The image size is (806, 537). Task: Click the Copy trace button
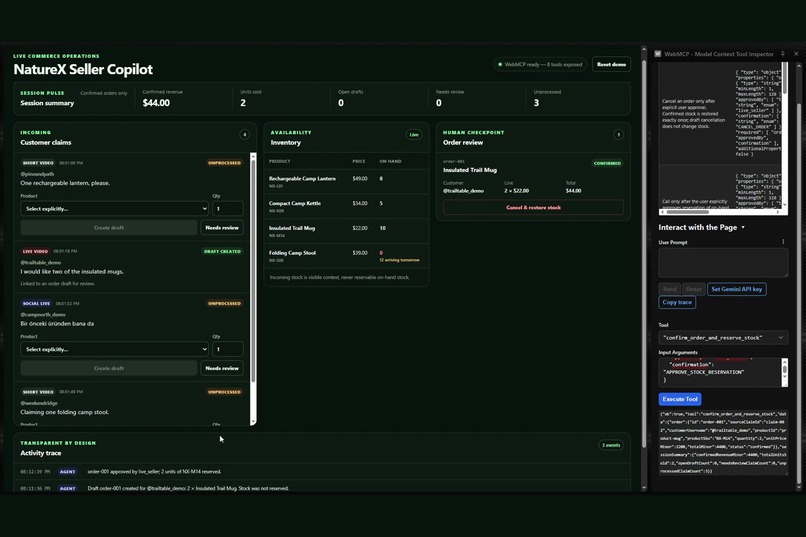click(x=677, y=302)
